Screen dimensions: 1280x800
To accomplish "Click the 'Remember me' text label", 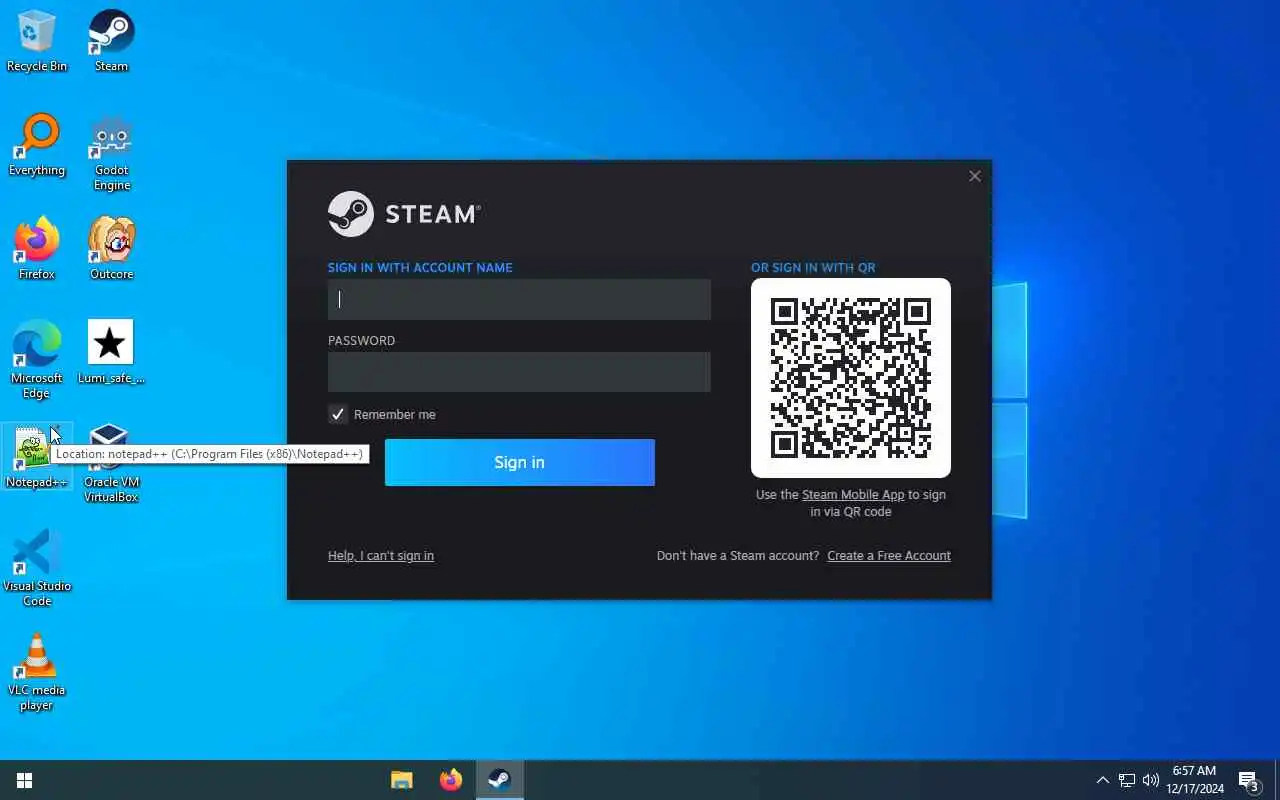I will [395, 415].
